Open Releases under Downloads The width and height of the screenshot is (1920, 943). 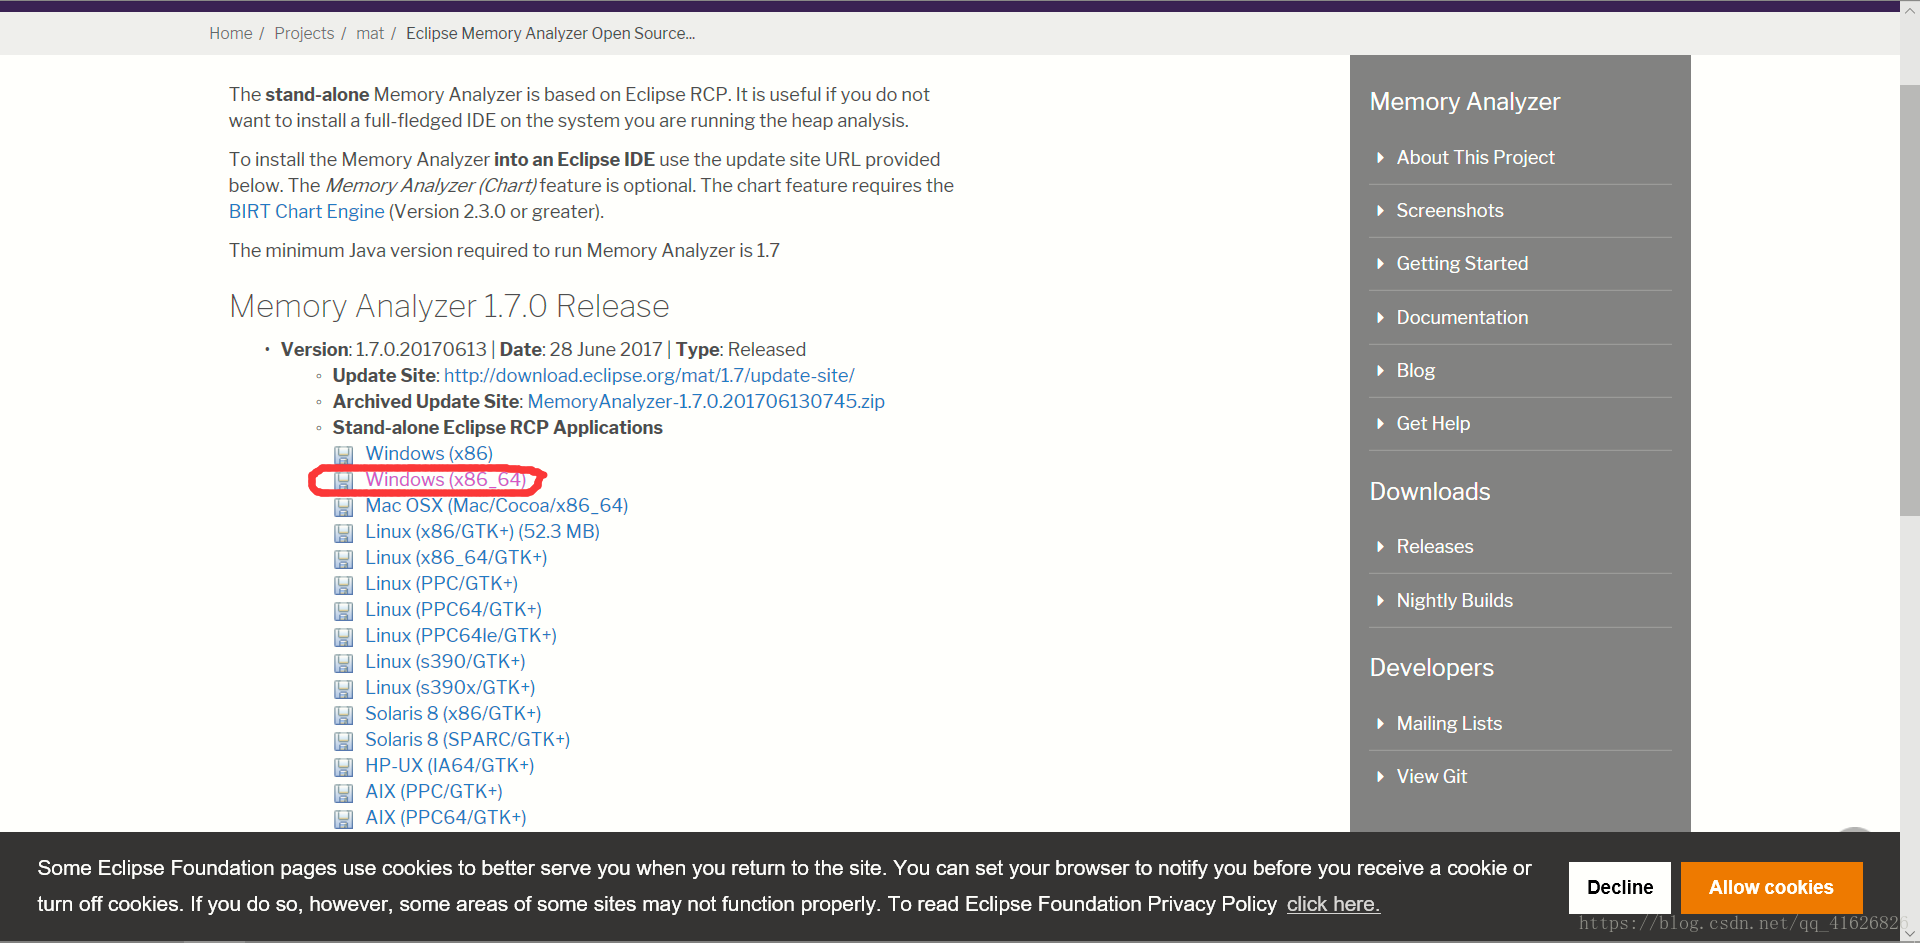[x=1434, y=547]
